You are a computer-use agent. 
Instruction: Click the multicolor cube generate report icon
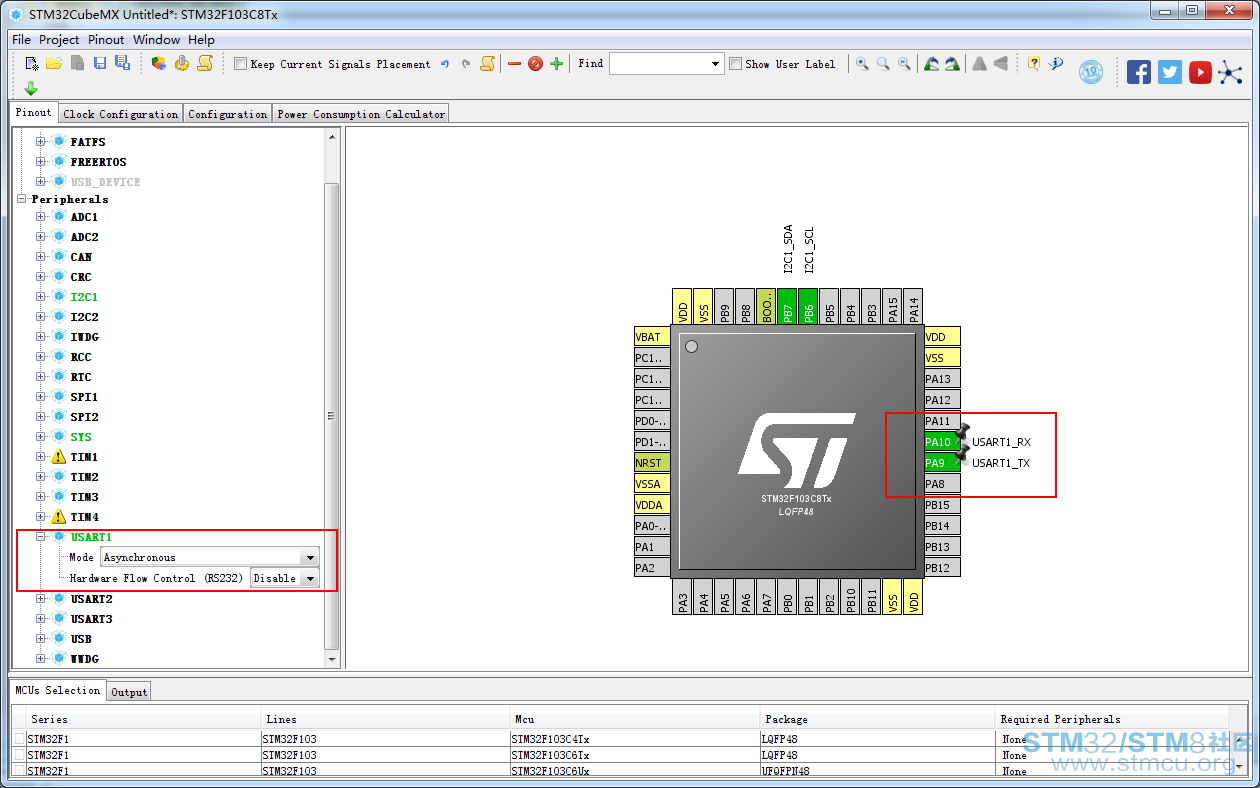click(158, 63)
